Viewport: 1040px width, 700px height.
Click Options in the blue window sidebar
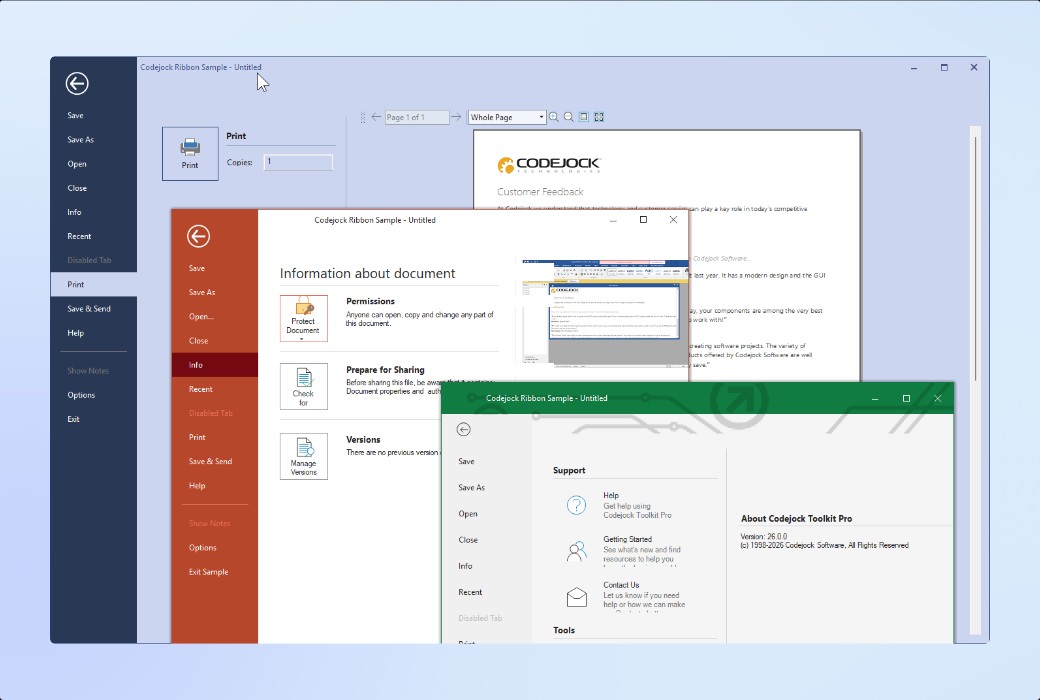click(x=94, y=395)
